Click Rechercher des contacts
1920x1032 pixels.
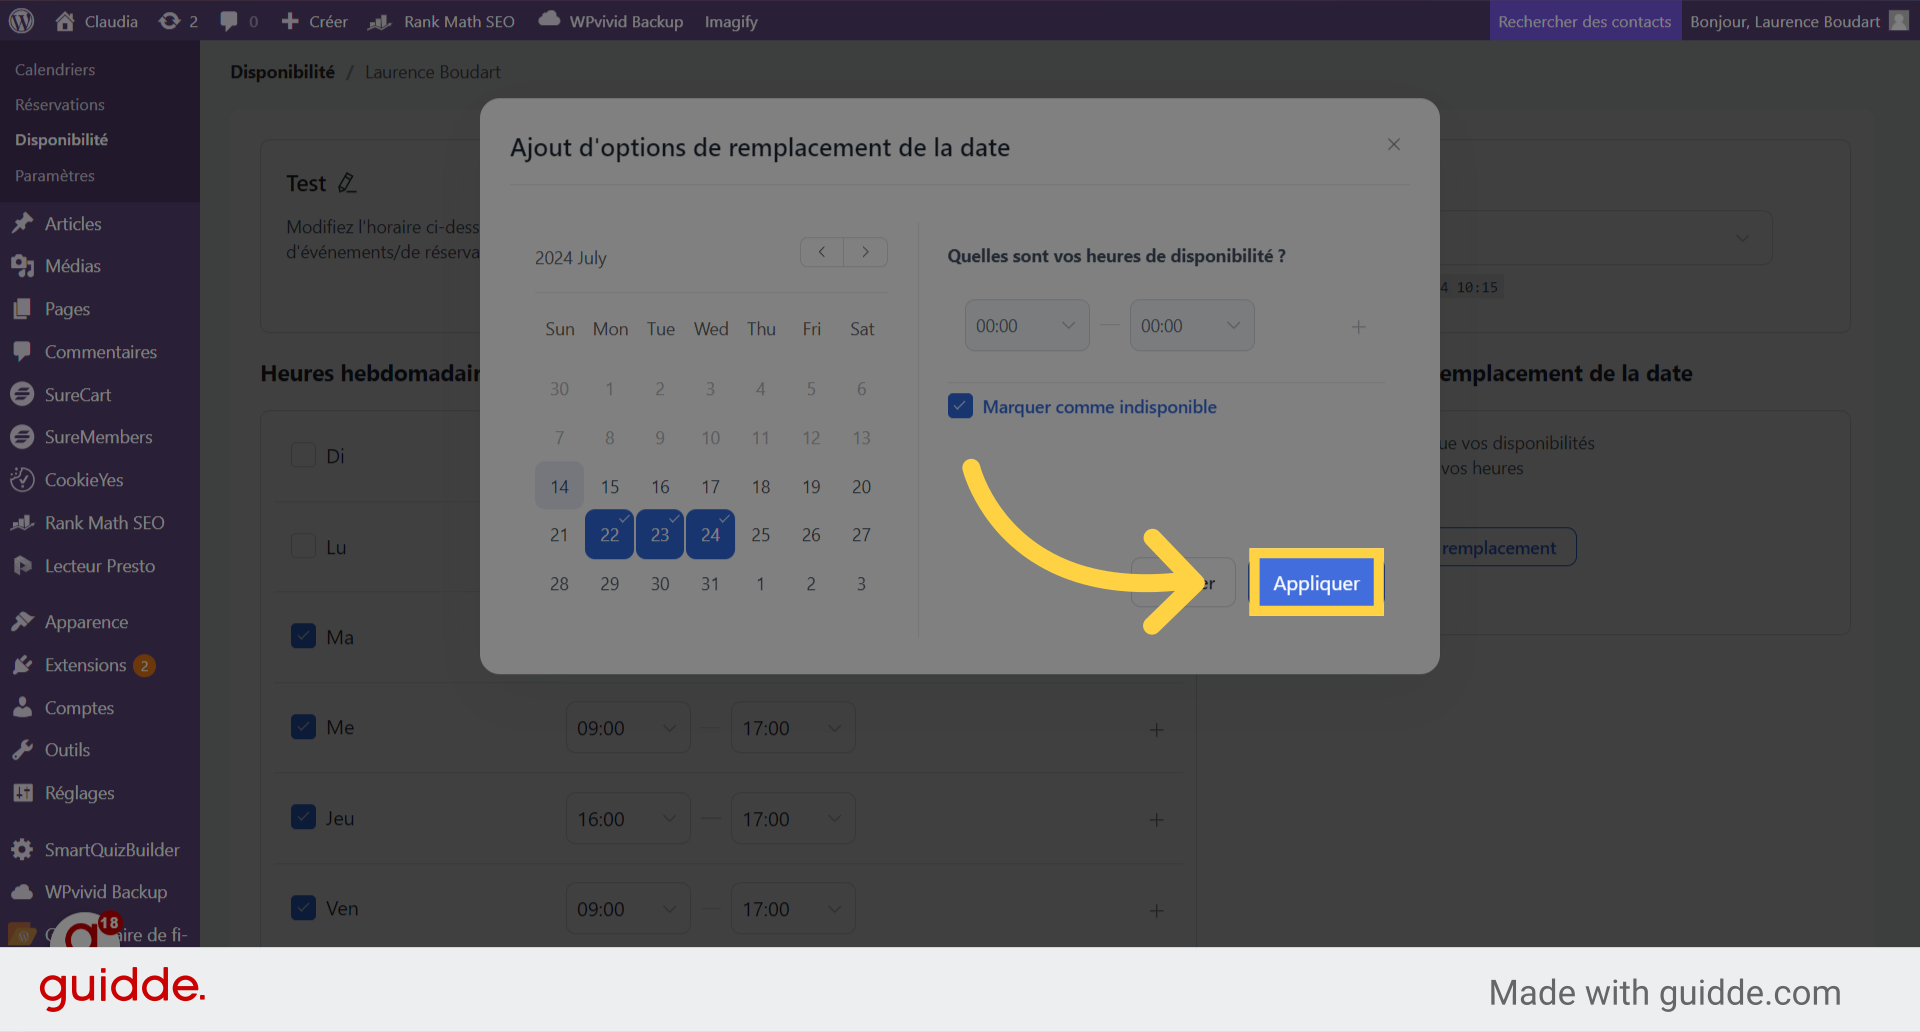tap(1585, 21)
